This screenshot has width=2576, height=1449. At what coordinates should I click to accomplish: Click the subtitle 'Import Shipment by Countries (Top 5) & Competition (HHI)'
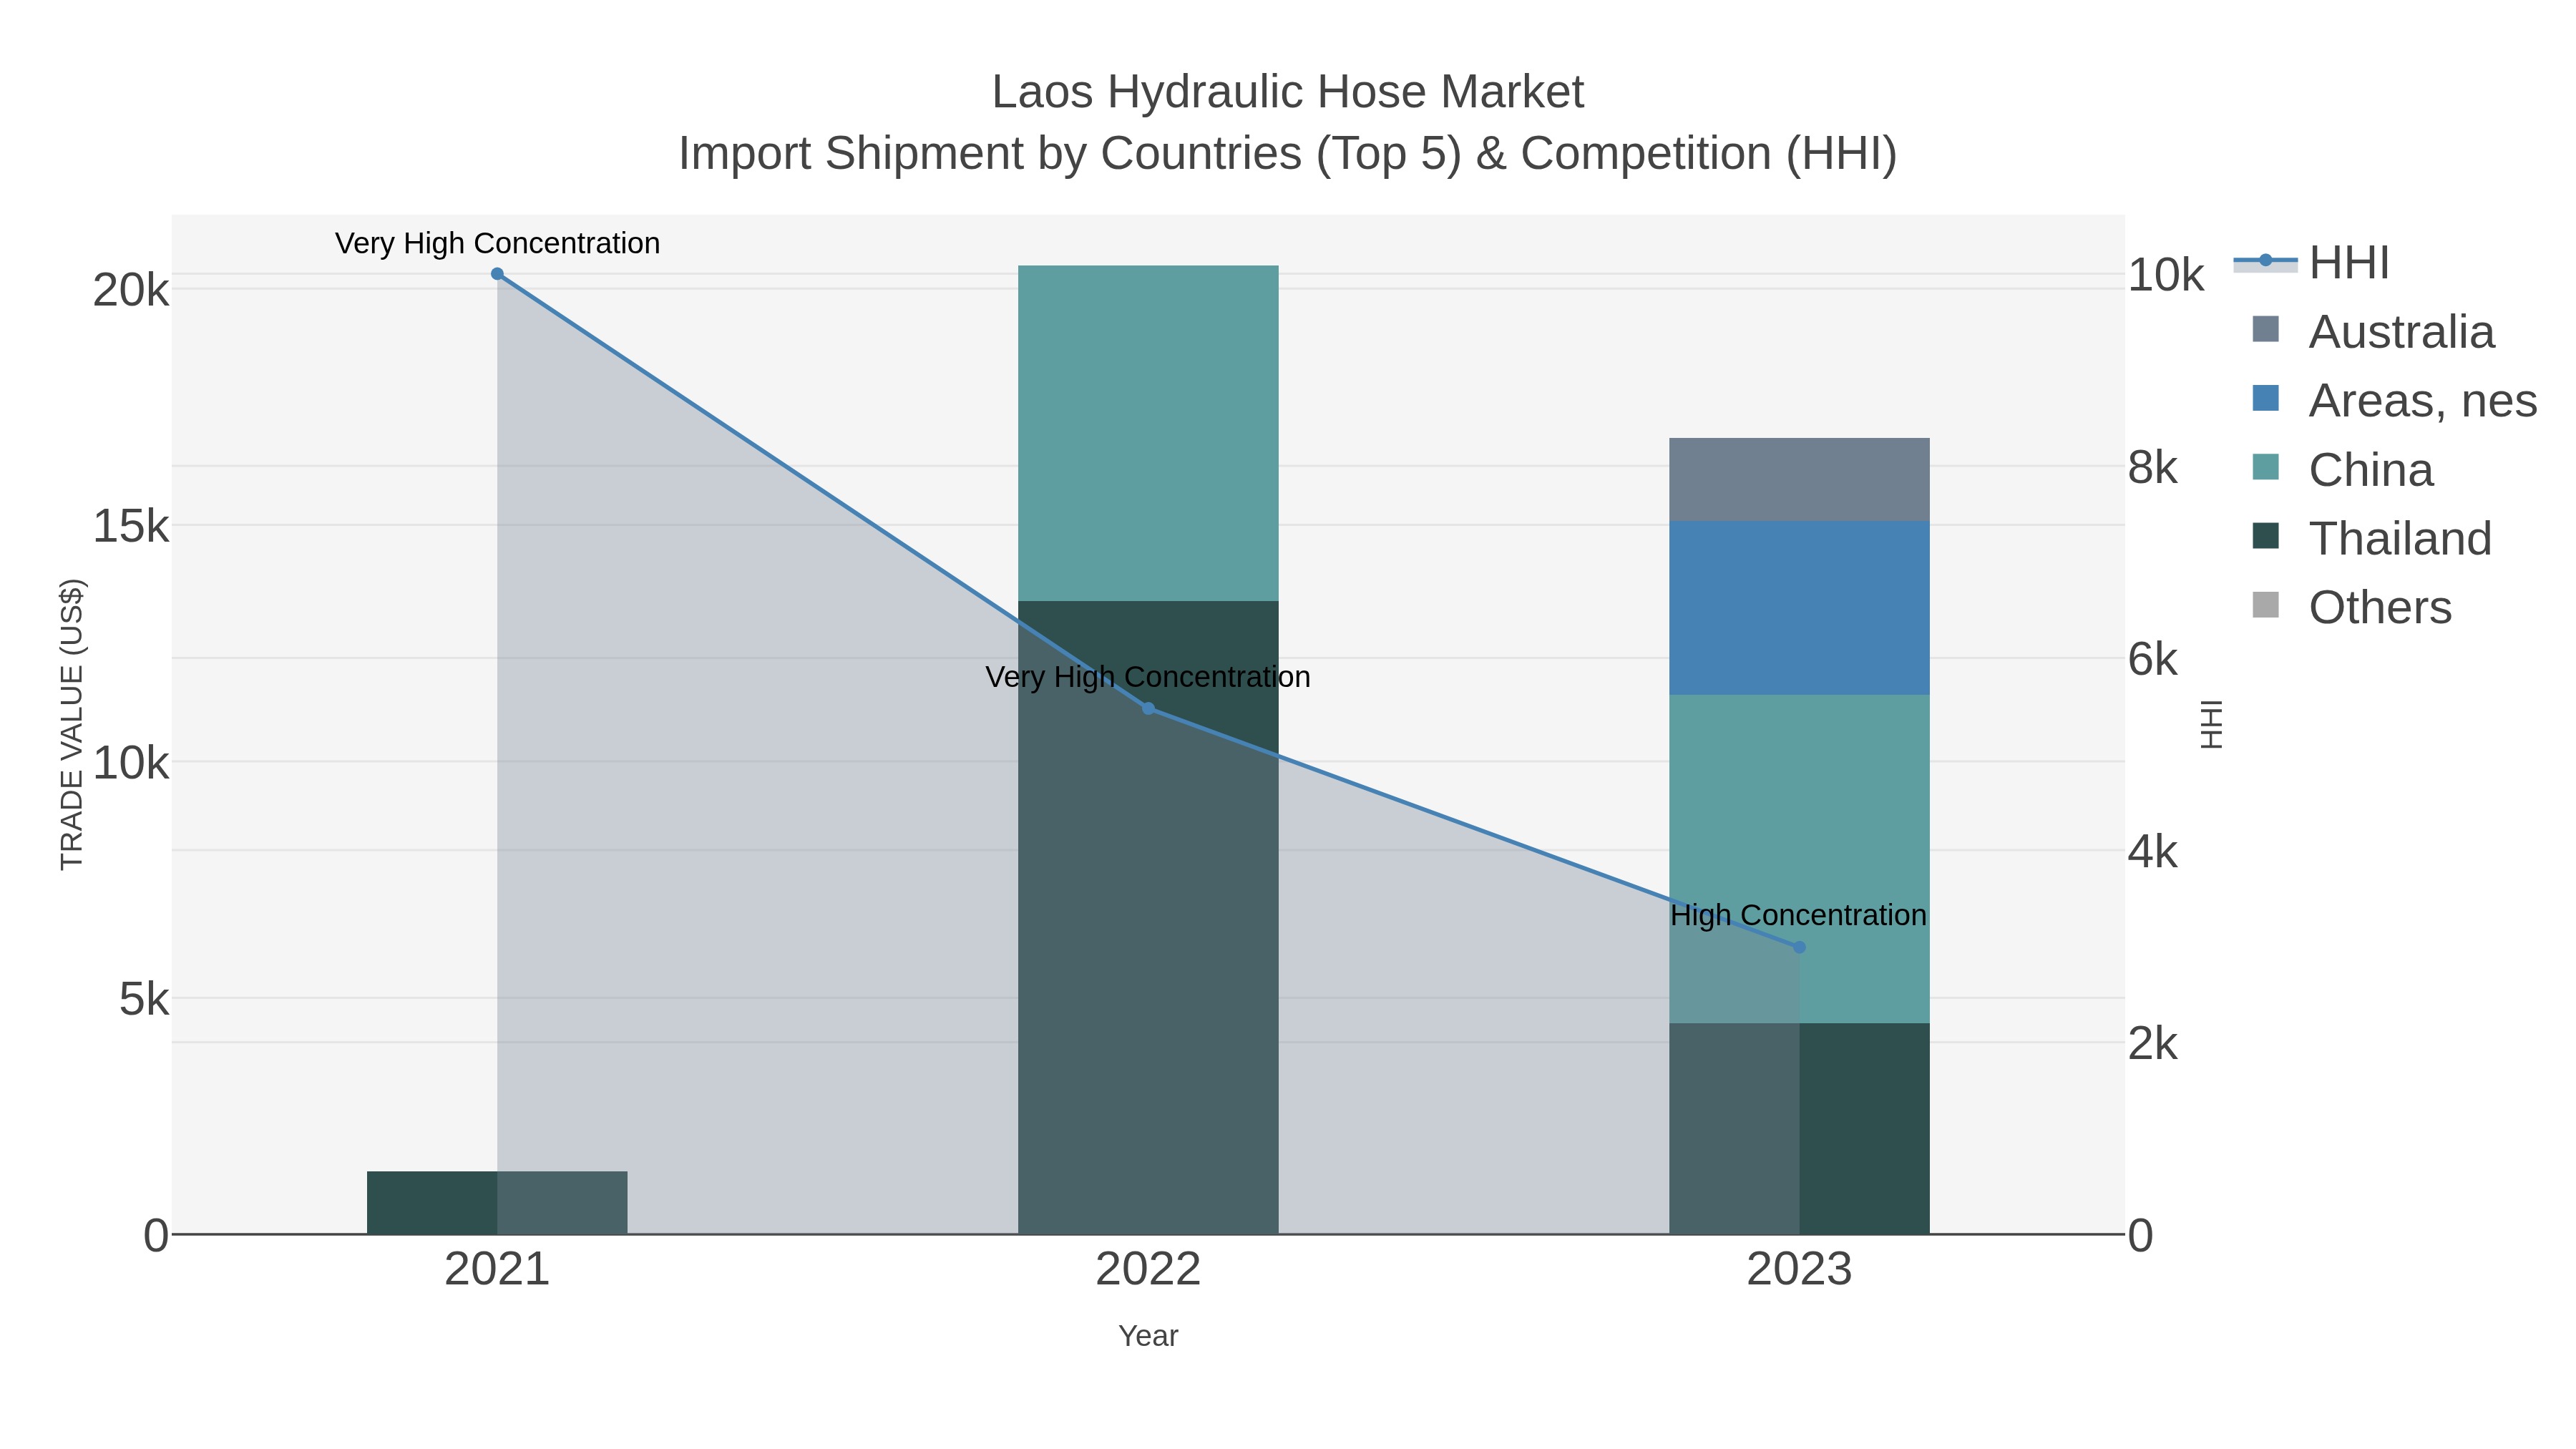(1288, 154)
